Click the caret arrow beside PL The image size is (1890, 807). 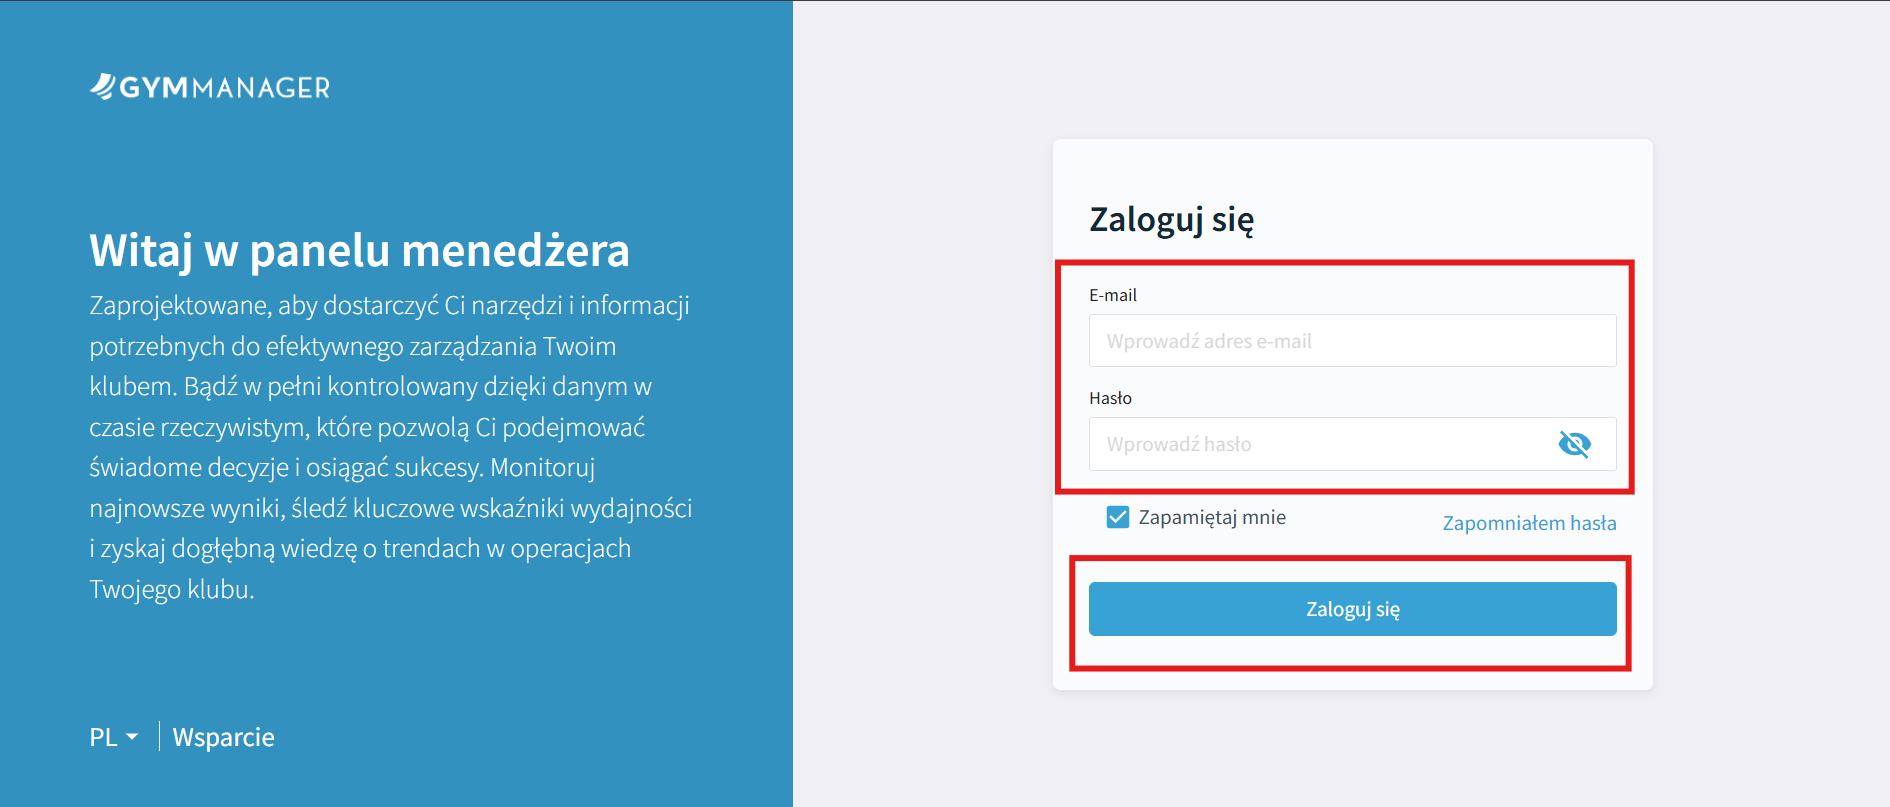[132, 737]
